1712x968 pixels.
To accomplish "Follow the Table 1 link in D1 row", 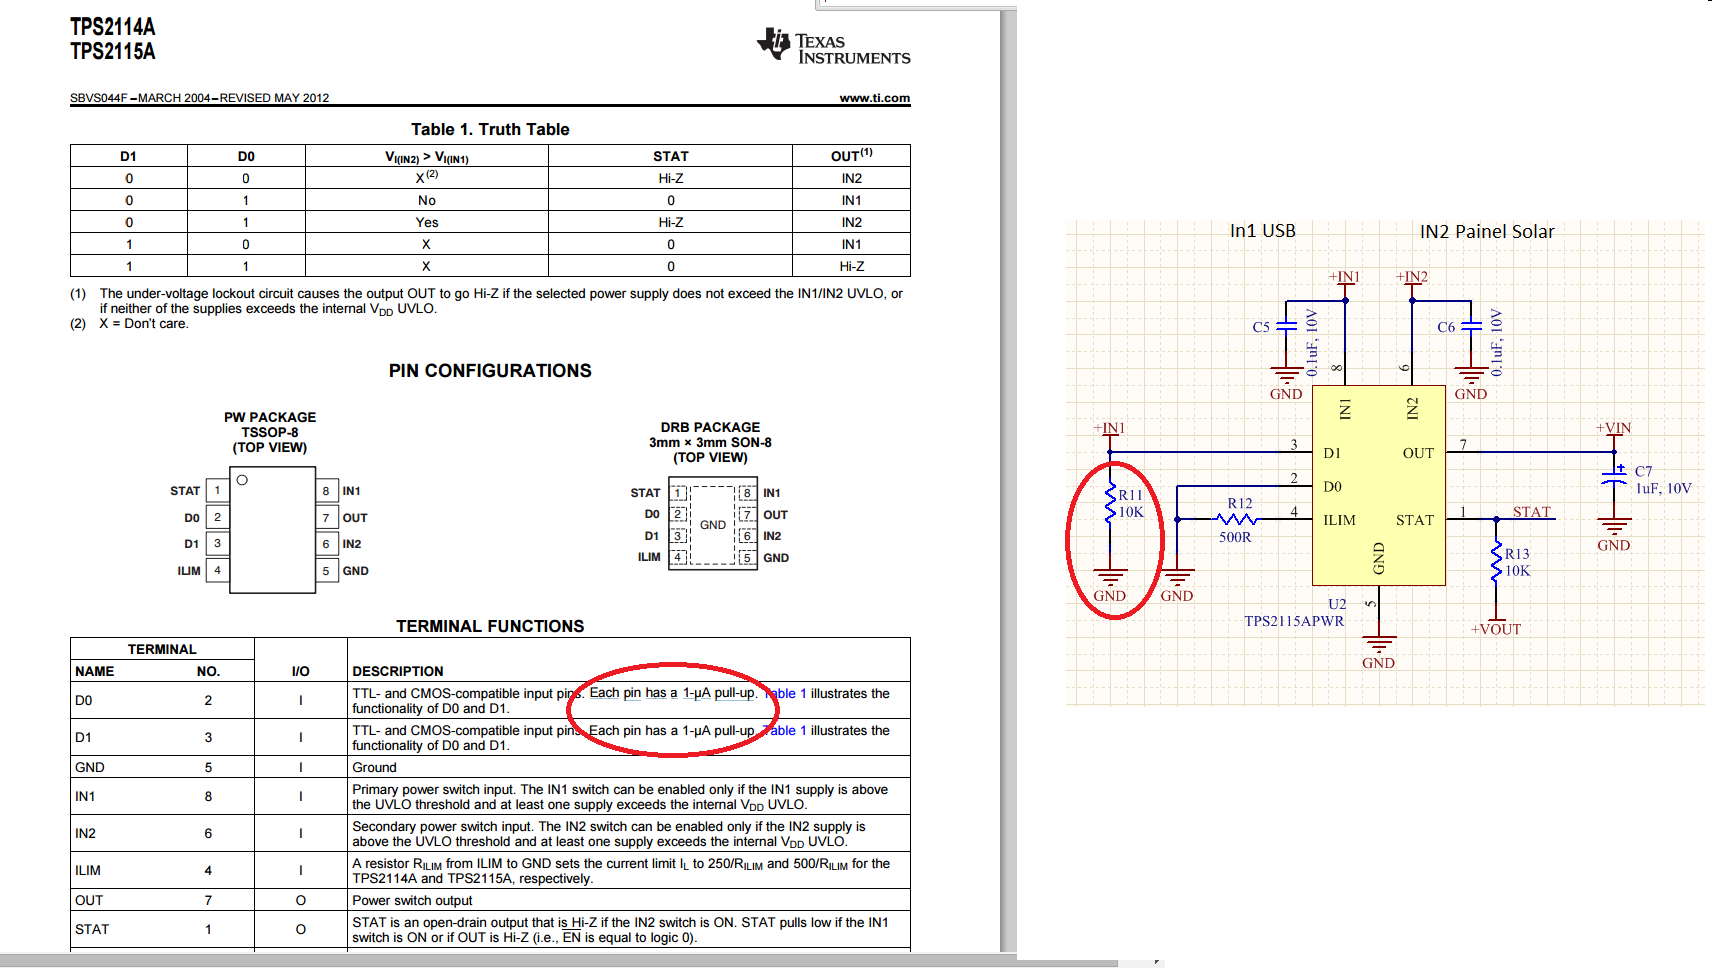I will tap(785, 730).
